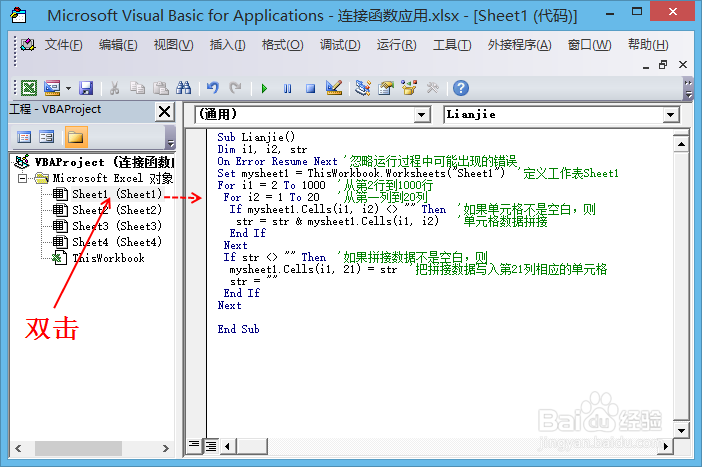Open the 文件(F) menu

64,45
